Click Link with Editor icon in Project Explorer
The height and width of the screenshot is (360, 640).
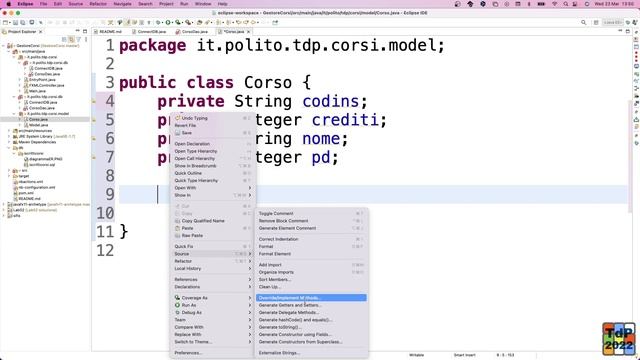pos(71,40)
